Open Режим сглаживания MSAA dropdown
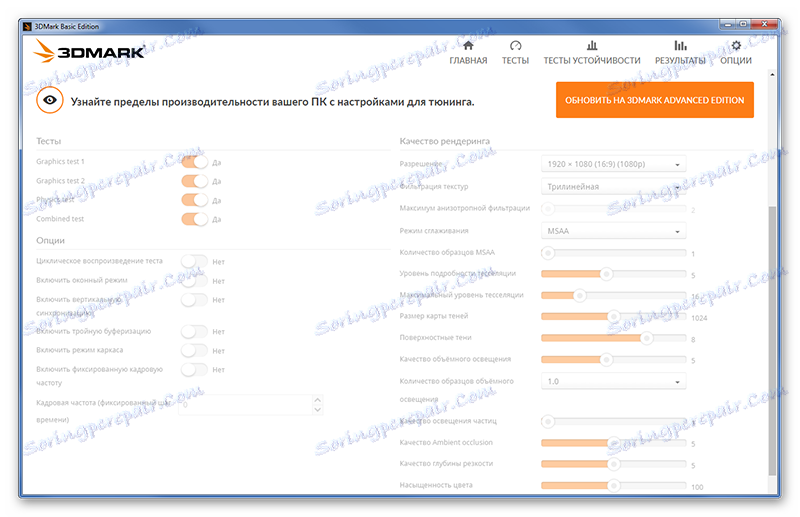 (613, 231)
